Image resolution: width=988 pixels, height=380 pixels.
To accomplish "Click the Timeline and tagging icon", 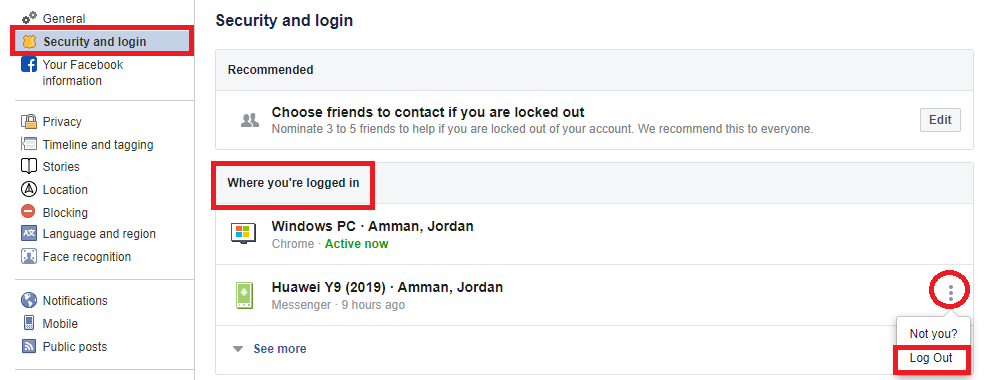I will [x=29, y=144].
